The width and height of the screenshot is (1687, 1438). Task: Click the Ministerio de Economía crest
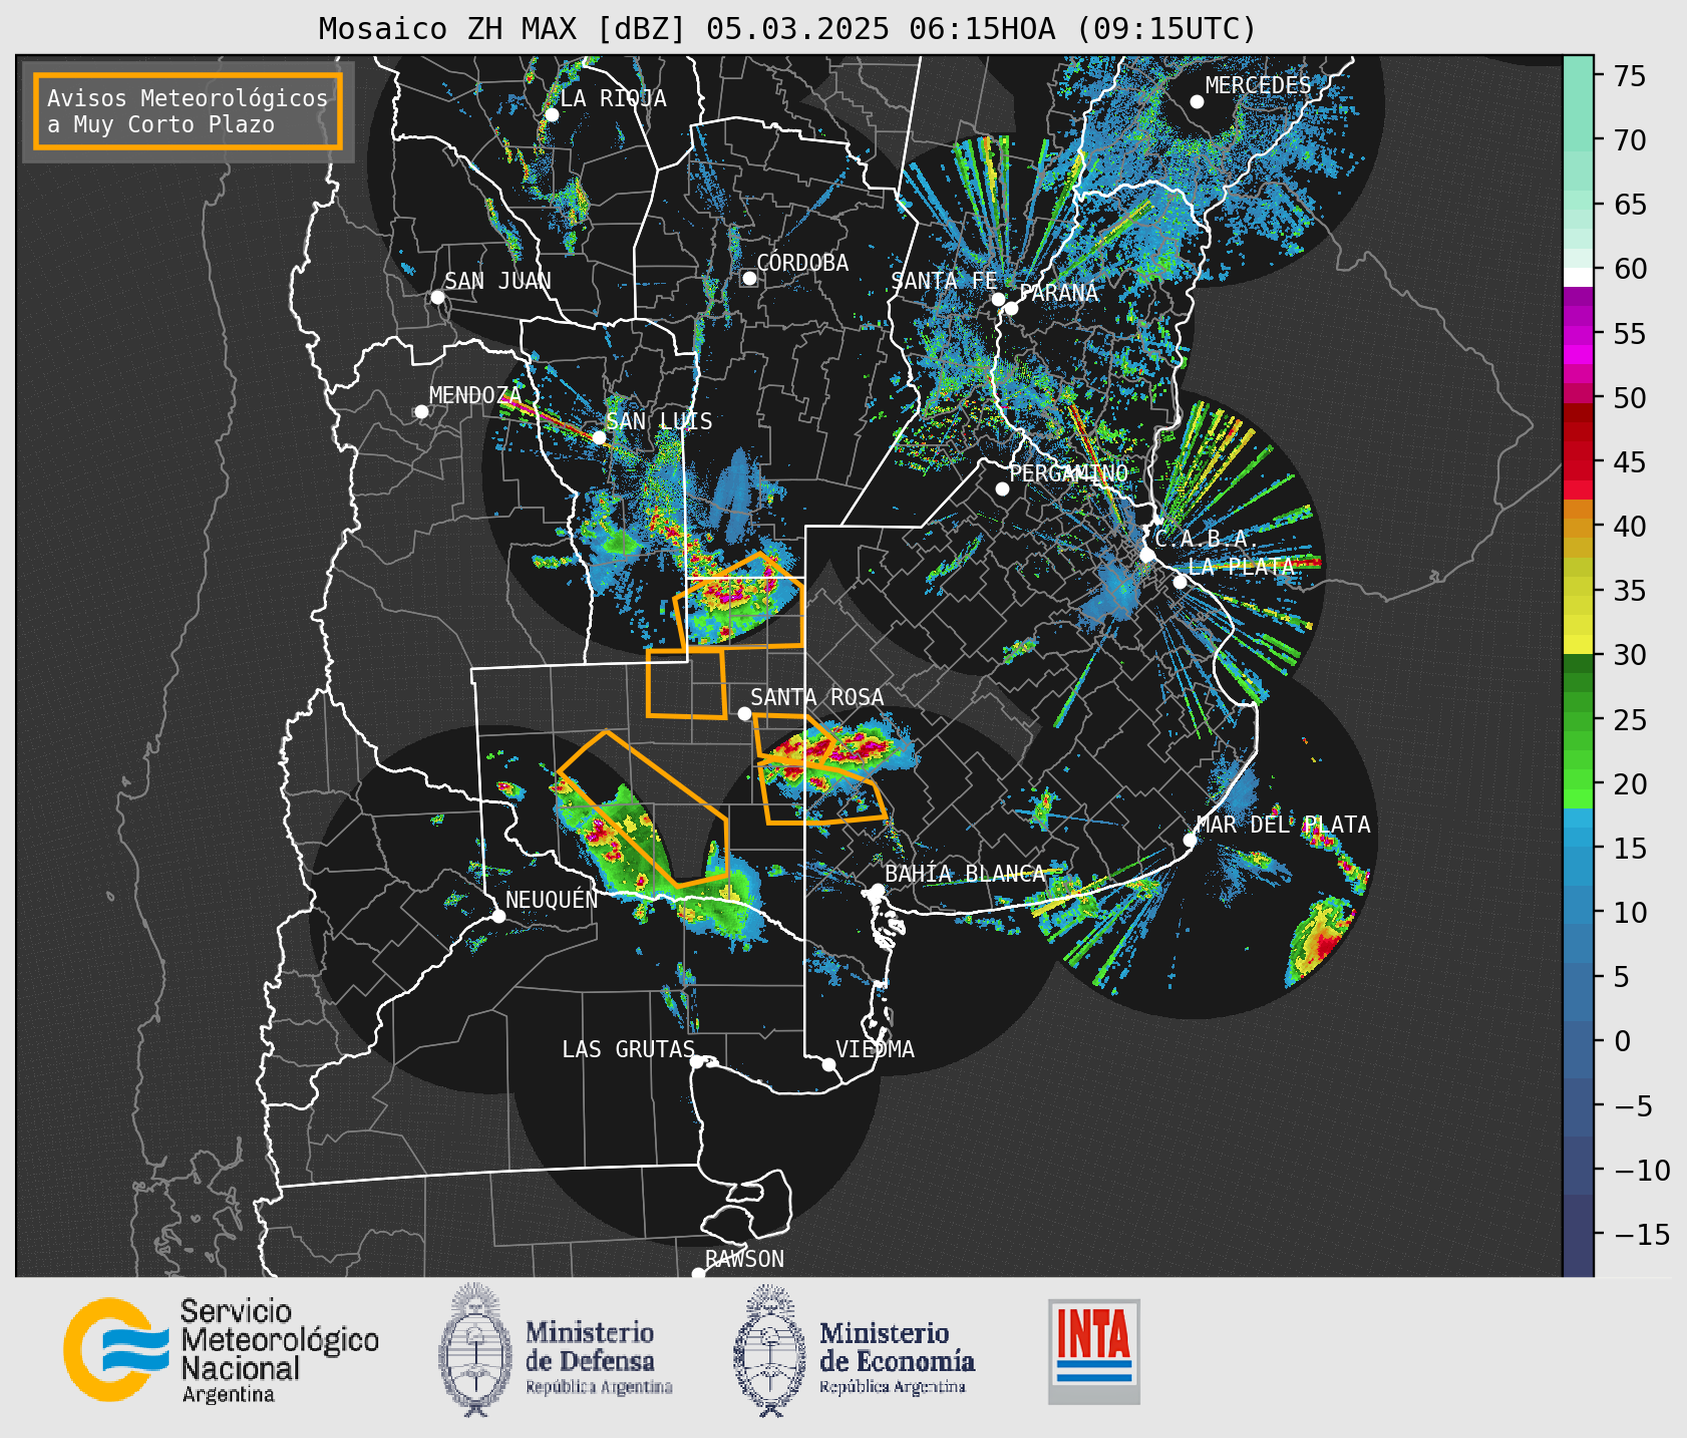click(769, 1350)
